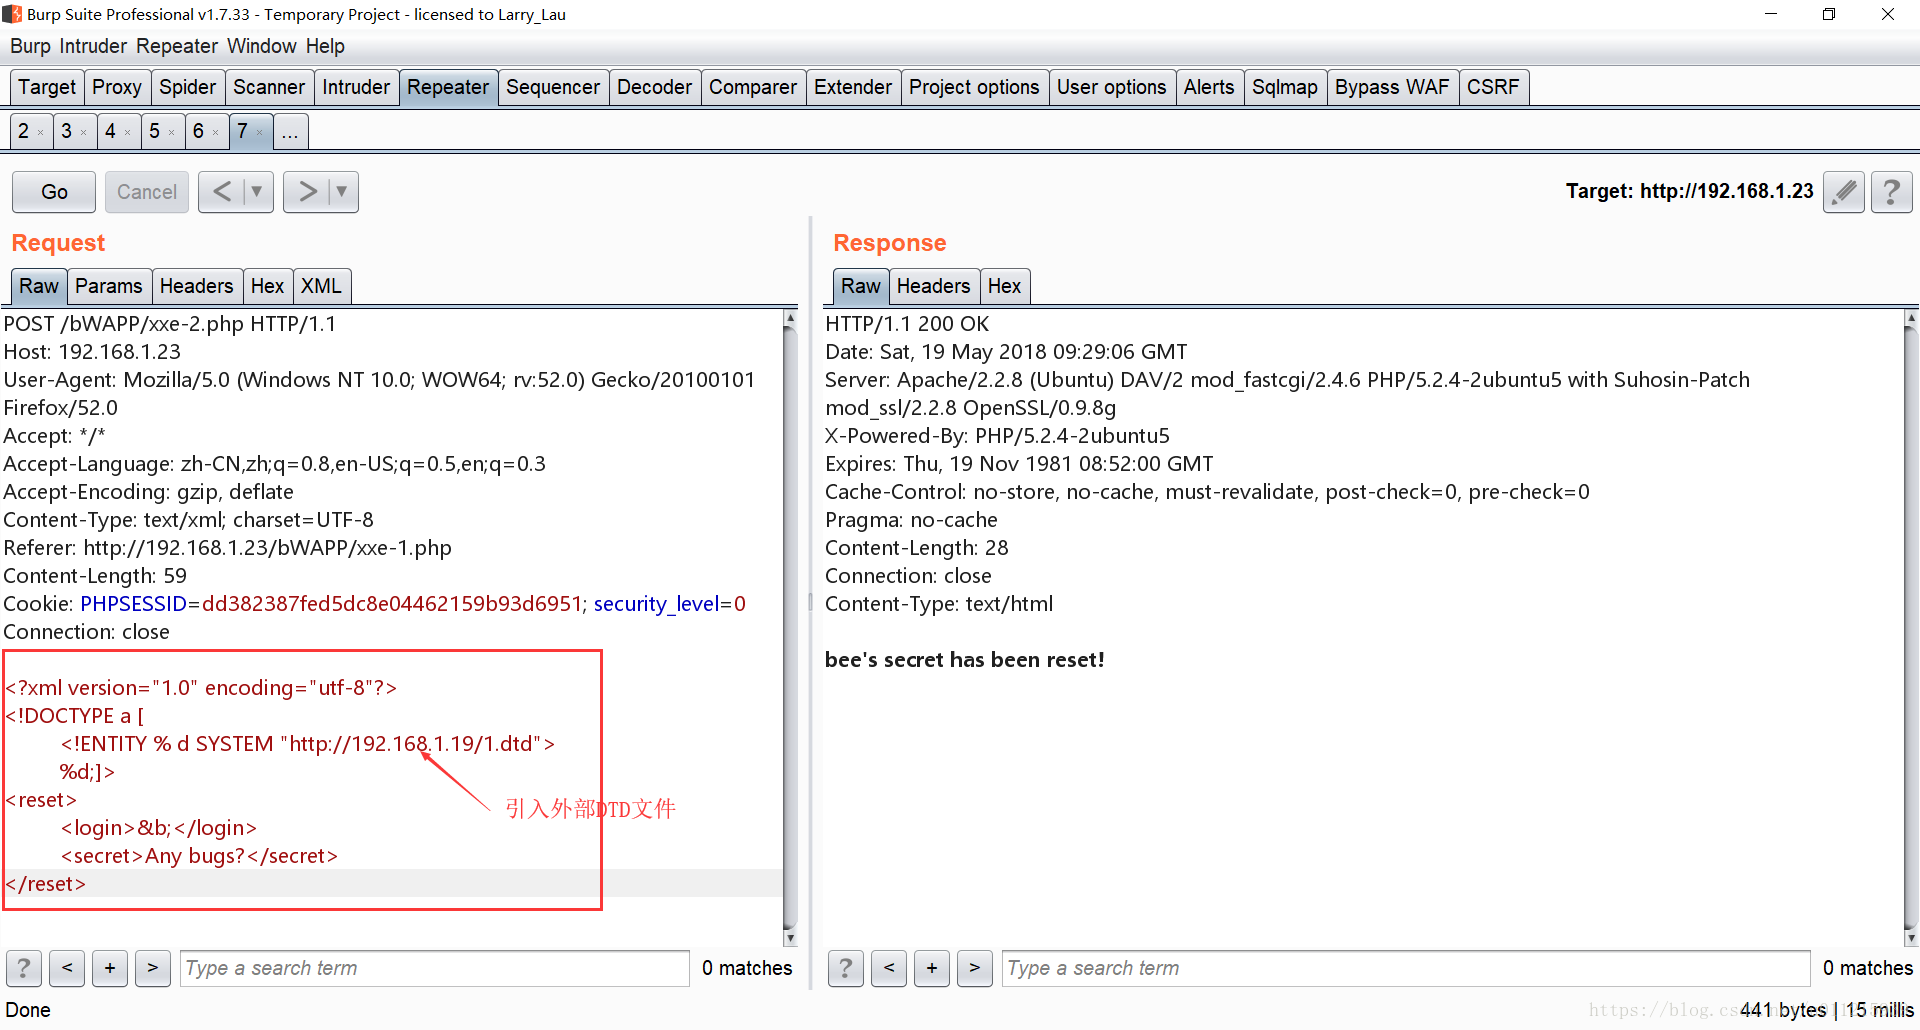1920x1030 pixels.
Task: Find previous match in request search
Action: coord(67,968)
